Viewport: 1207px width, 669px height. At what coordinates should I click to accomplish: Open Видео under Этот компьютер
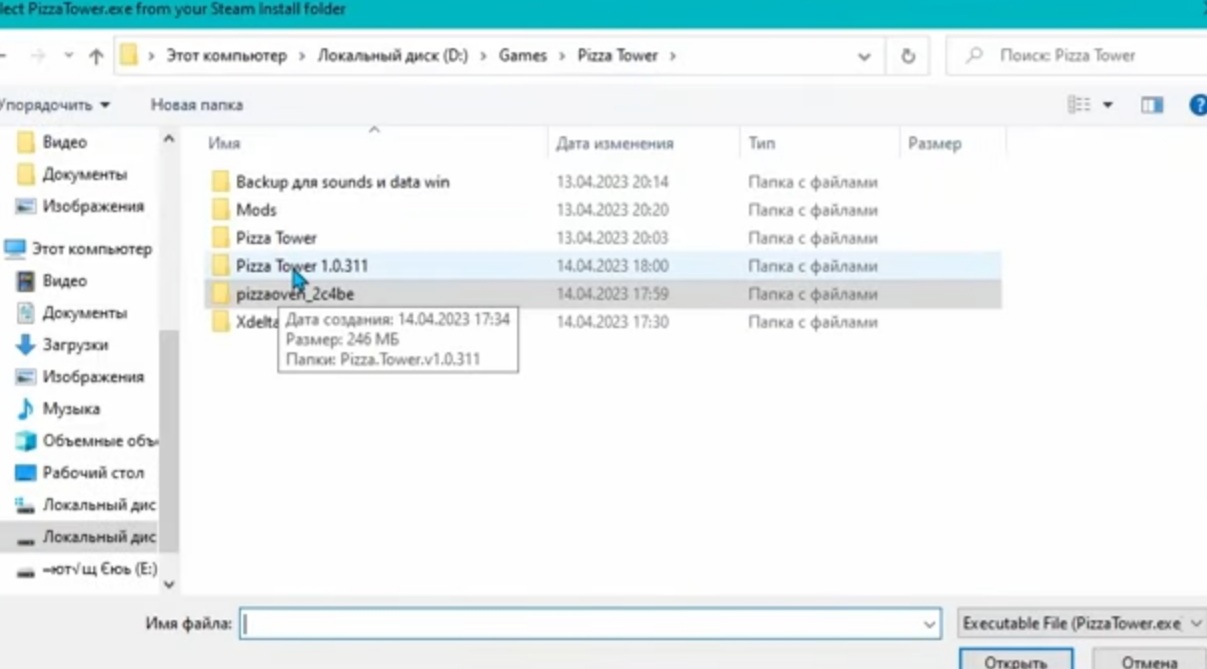coord(64,281)
